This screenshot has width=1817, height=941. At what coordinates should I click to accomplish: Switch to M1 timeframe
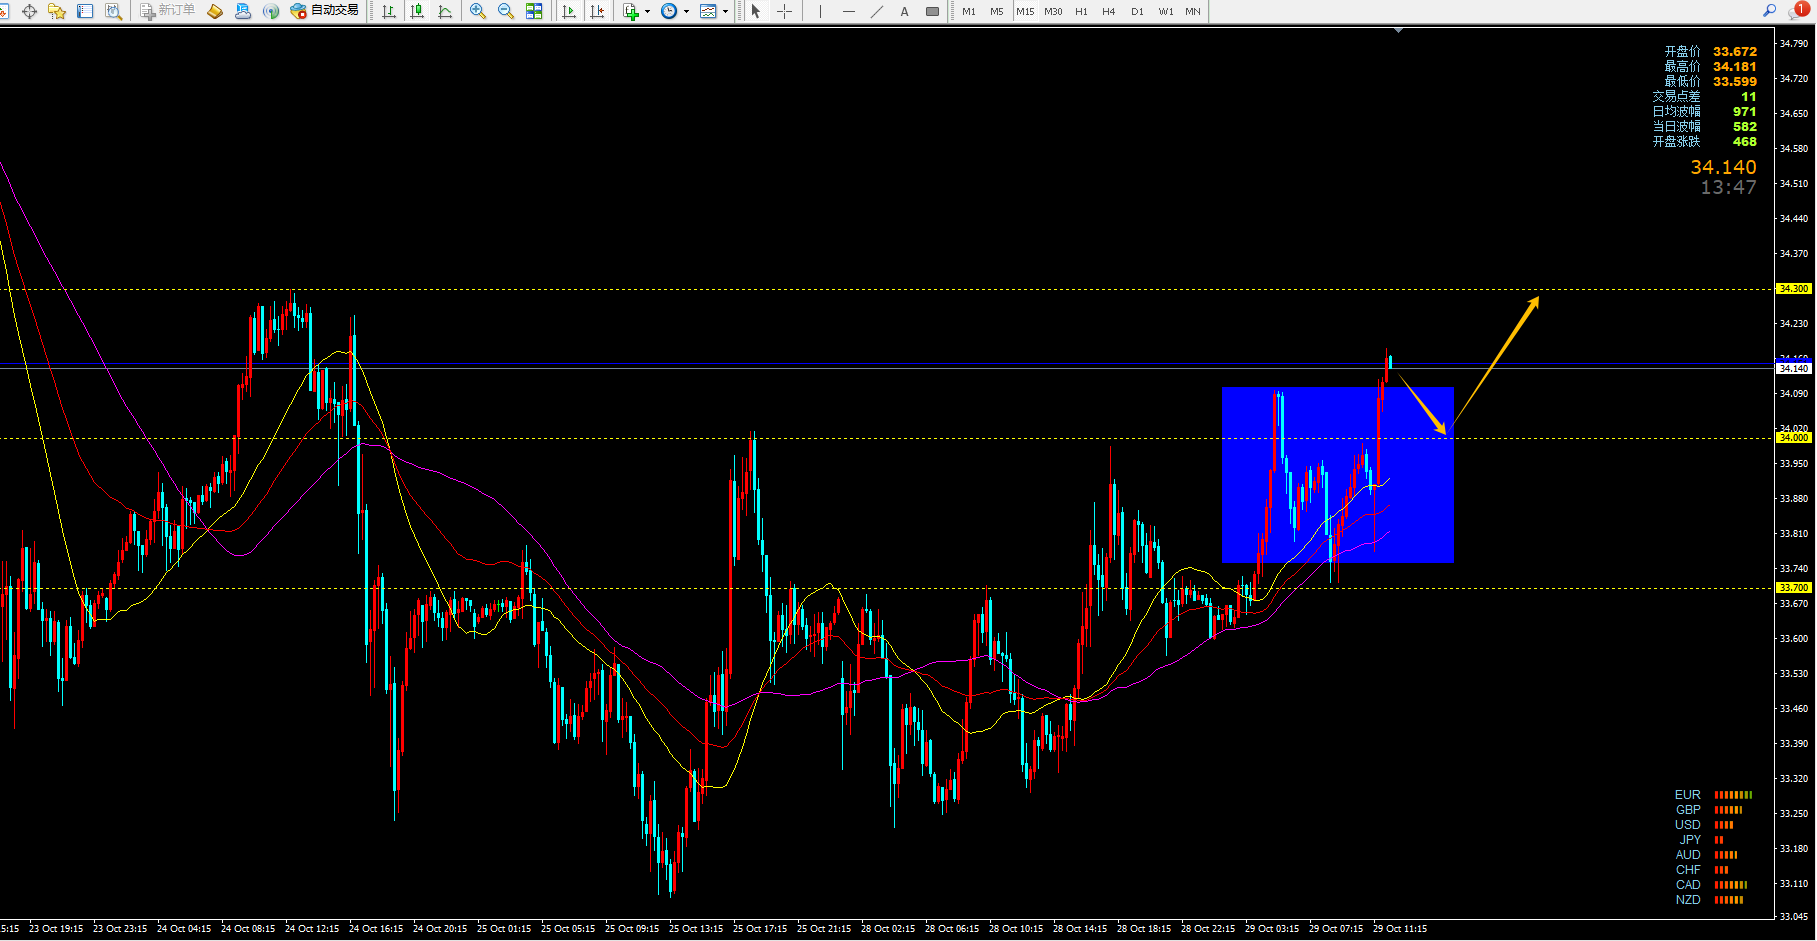pyautogui.click(x=969, y=11)
